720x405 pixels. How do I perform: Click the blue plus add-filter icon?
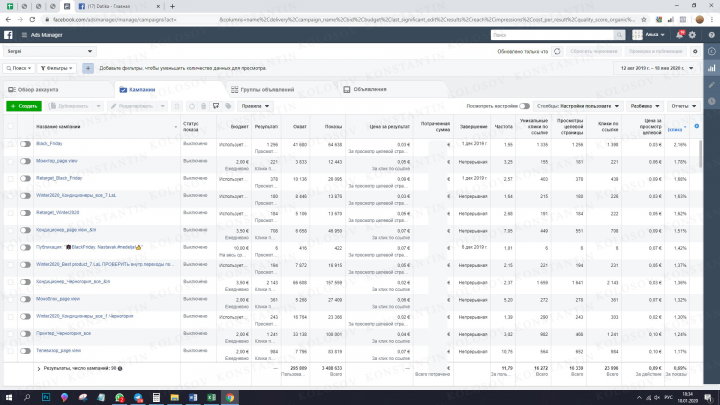(88, 68)
